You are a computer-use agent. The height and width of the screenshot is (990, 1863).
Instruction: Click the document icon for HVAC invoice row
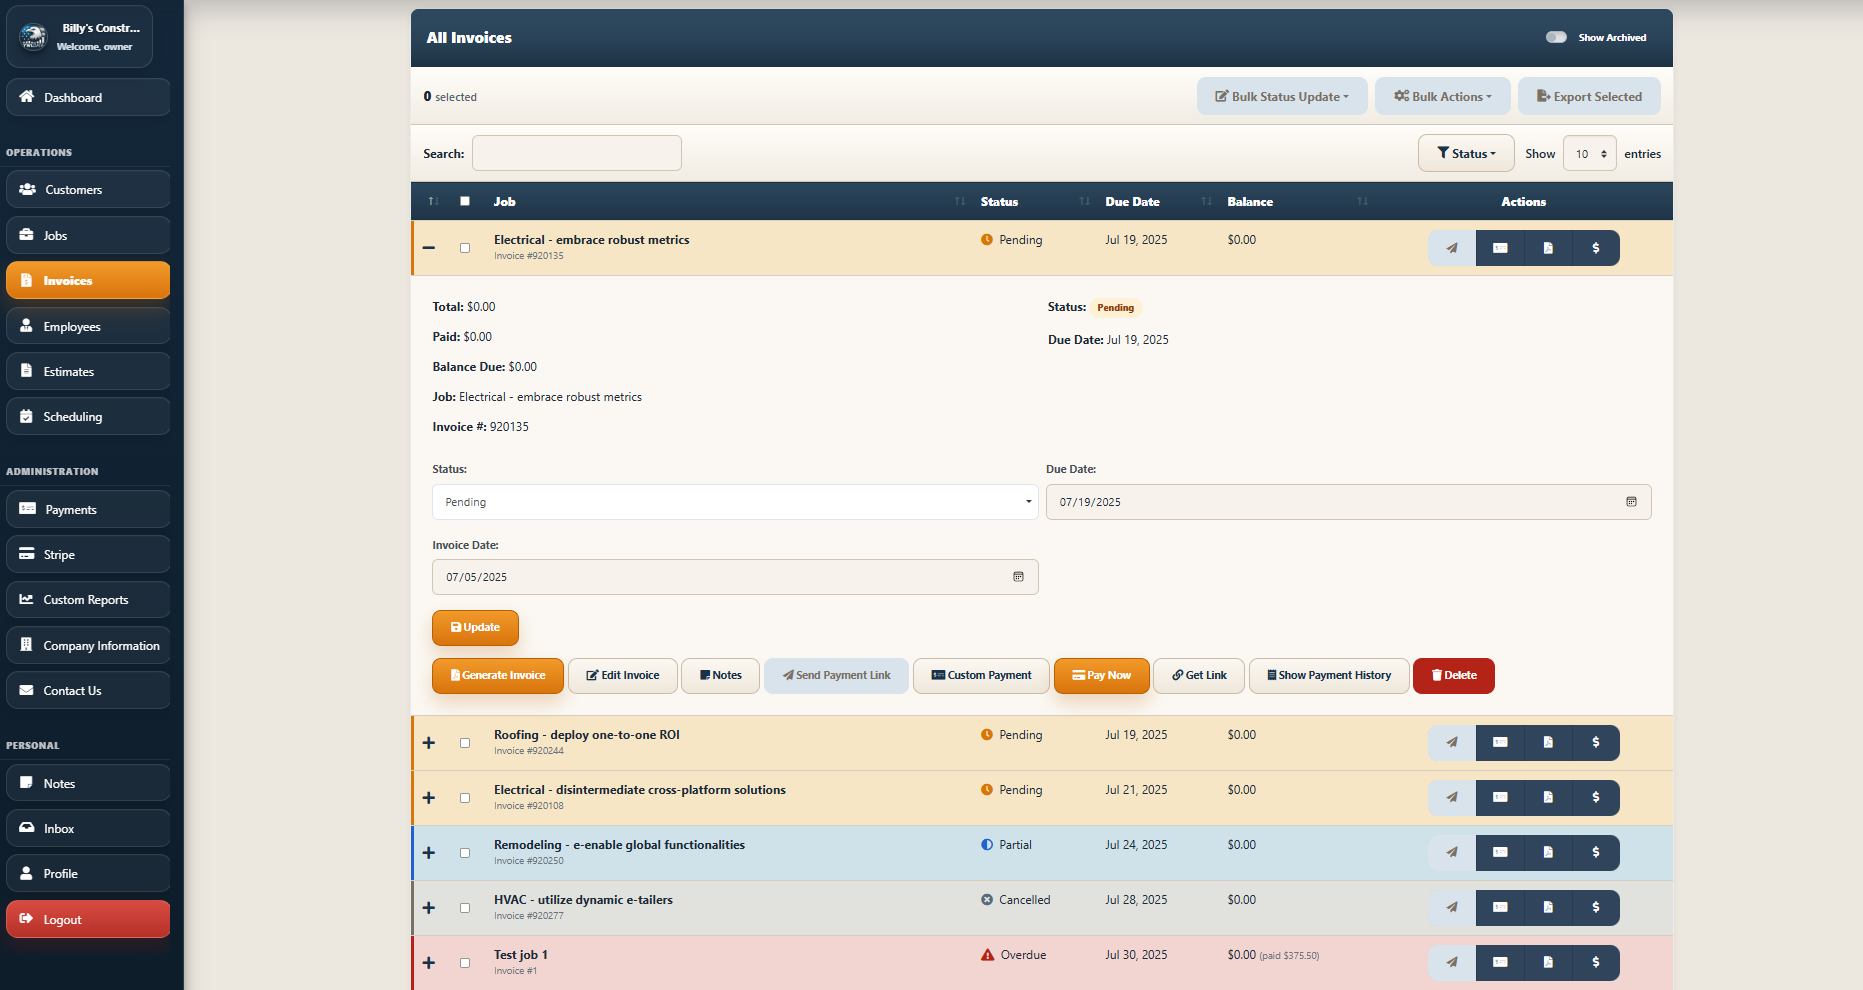click(1547, 908)
